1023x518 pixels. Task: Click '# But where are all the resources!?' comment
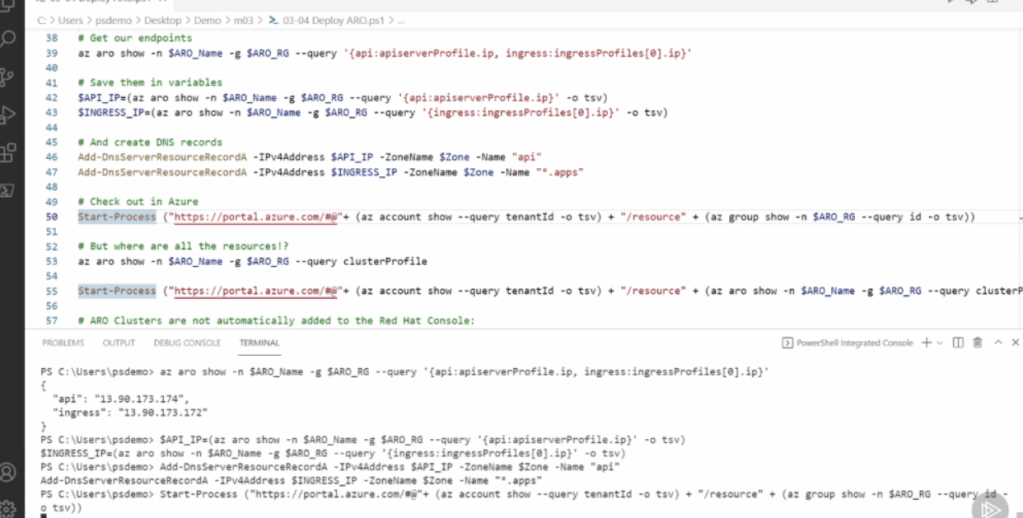click(183, 246)
